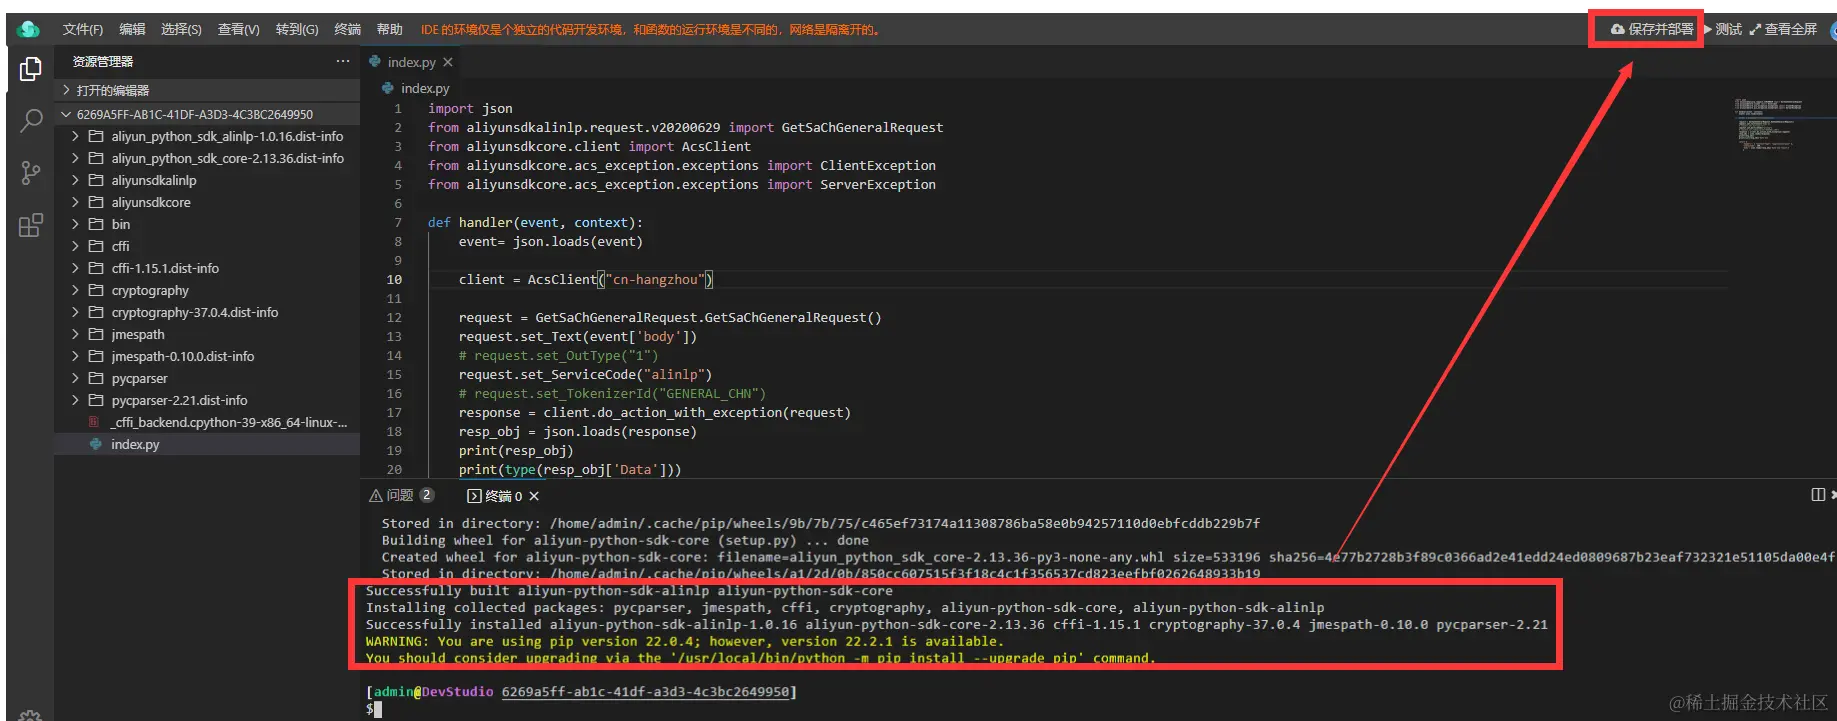
Task: Select index.py in the file tree
Action: pos(207,444)
